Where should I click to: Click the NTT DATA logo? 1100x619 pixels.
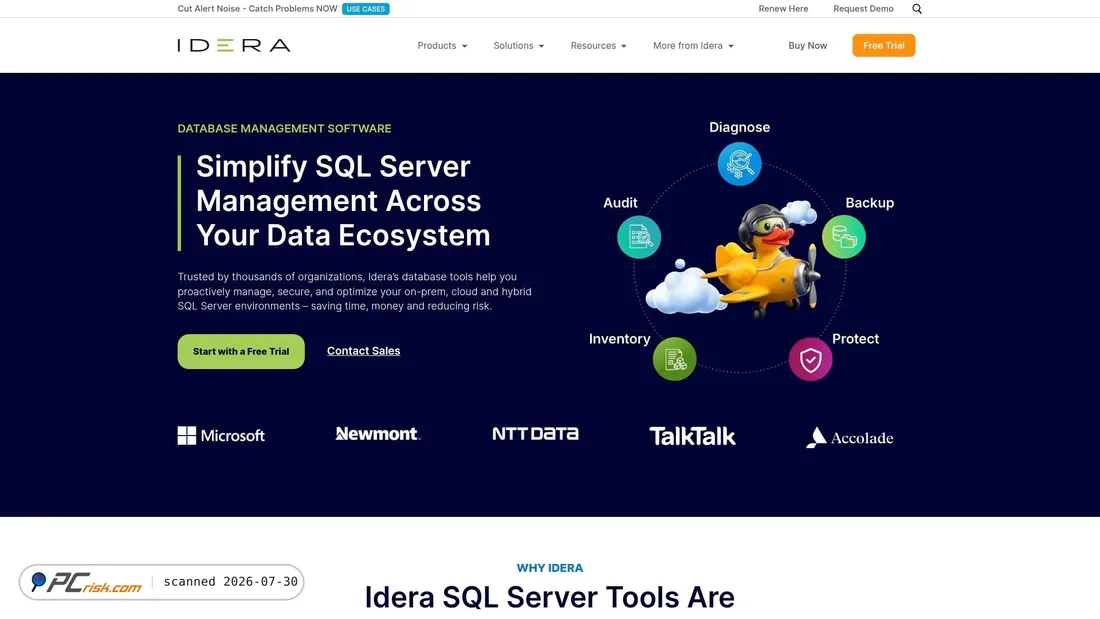click(x=535, y=434)
